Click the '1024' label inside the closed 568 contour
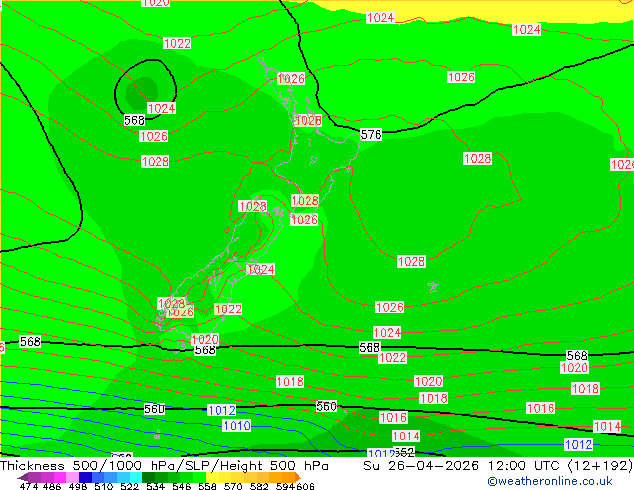This screenshot has height=490, width=634. [161, 108]
